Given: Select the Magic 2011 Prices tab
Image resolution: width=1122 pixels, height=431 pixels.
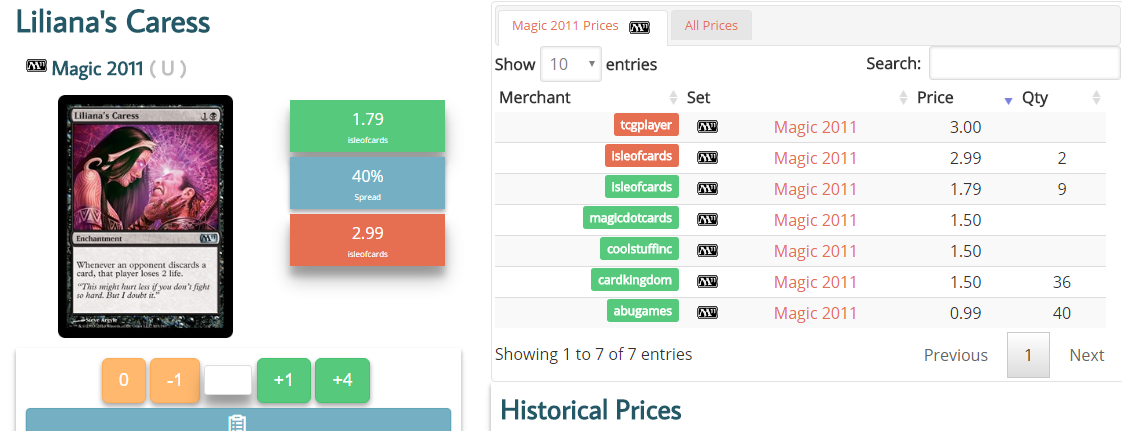Looking at the screenshot, I should pos(565,26).
